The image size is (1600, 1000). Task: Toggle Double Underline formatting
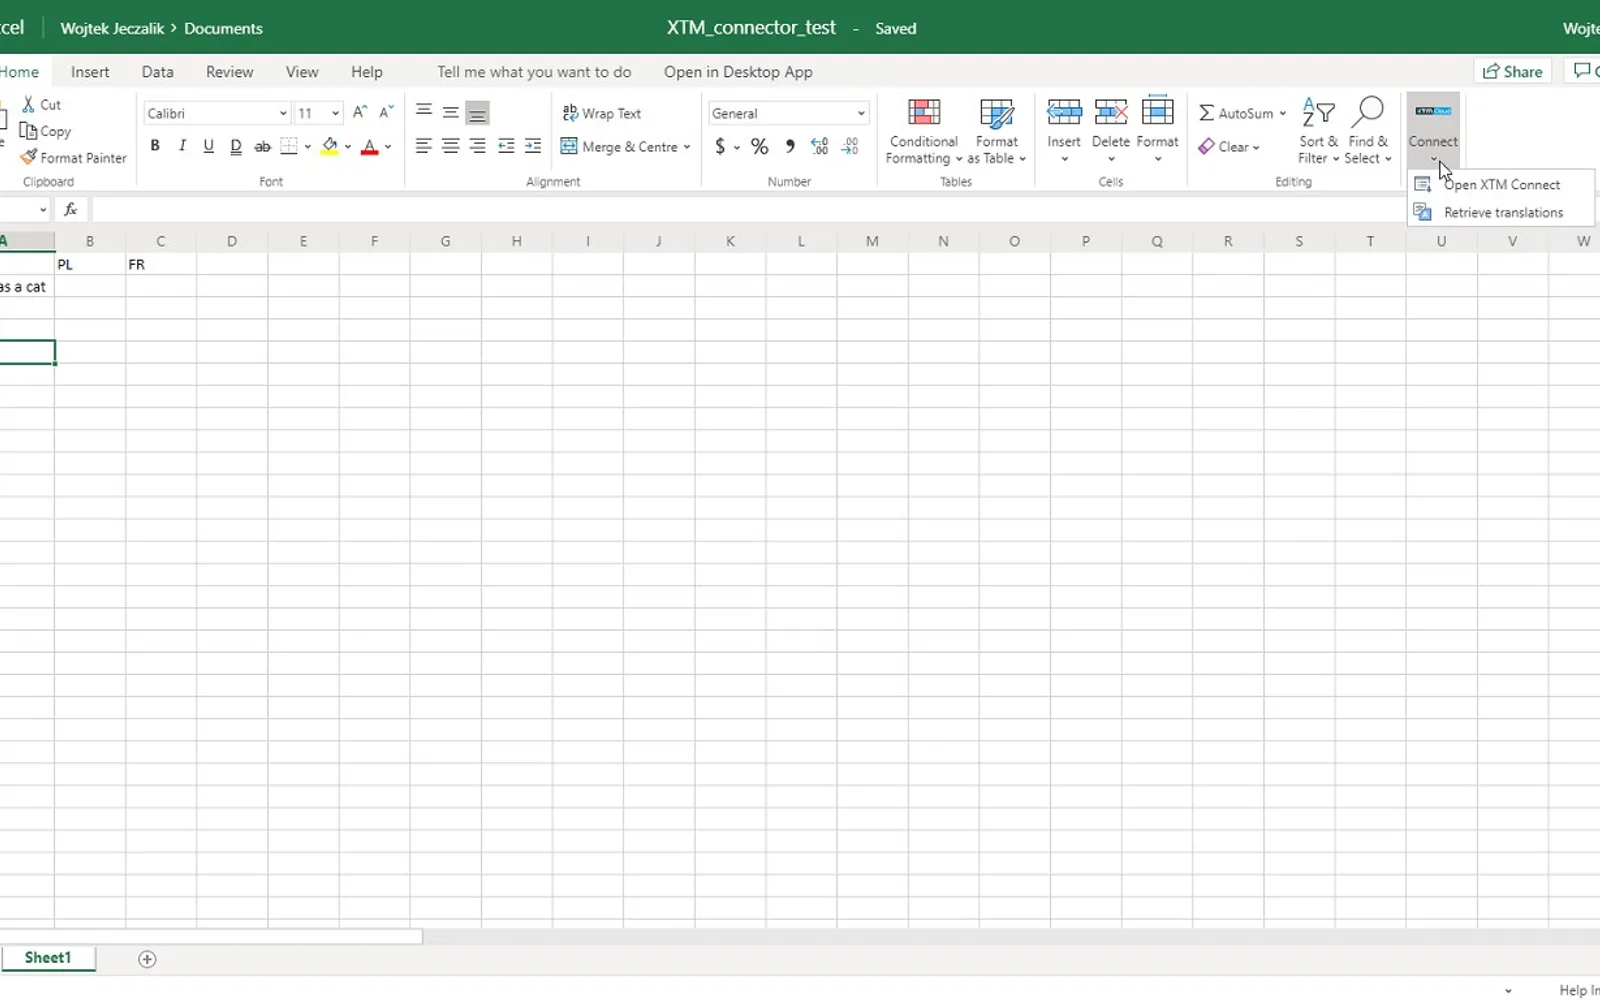coord(236,146)
